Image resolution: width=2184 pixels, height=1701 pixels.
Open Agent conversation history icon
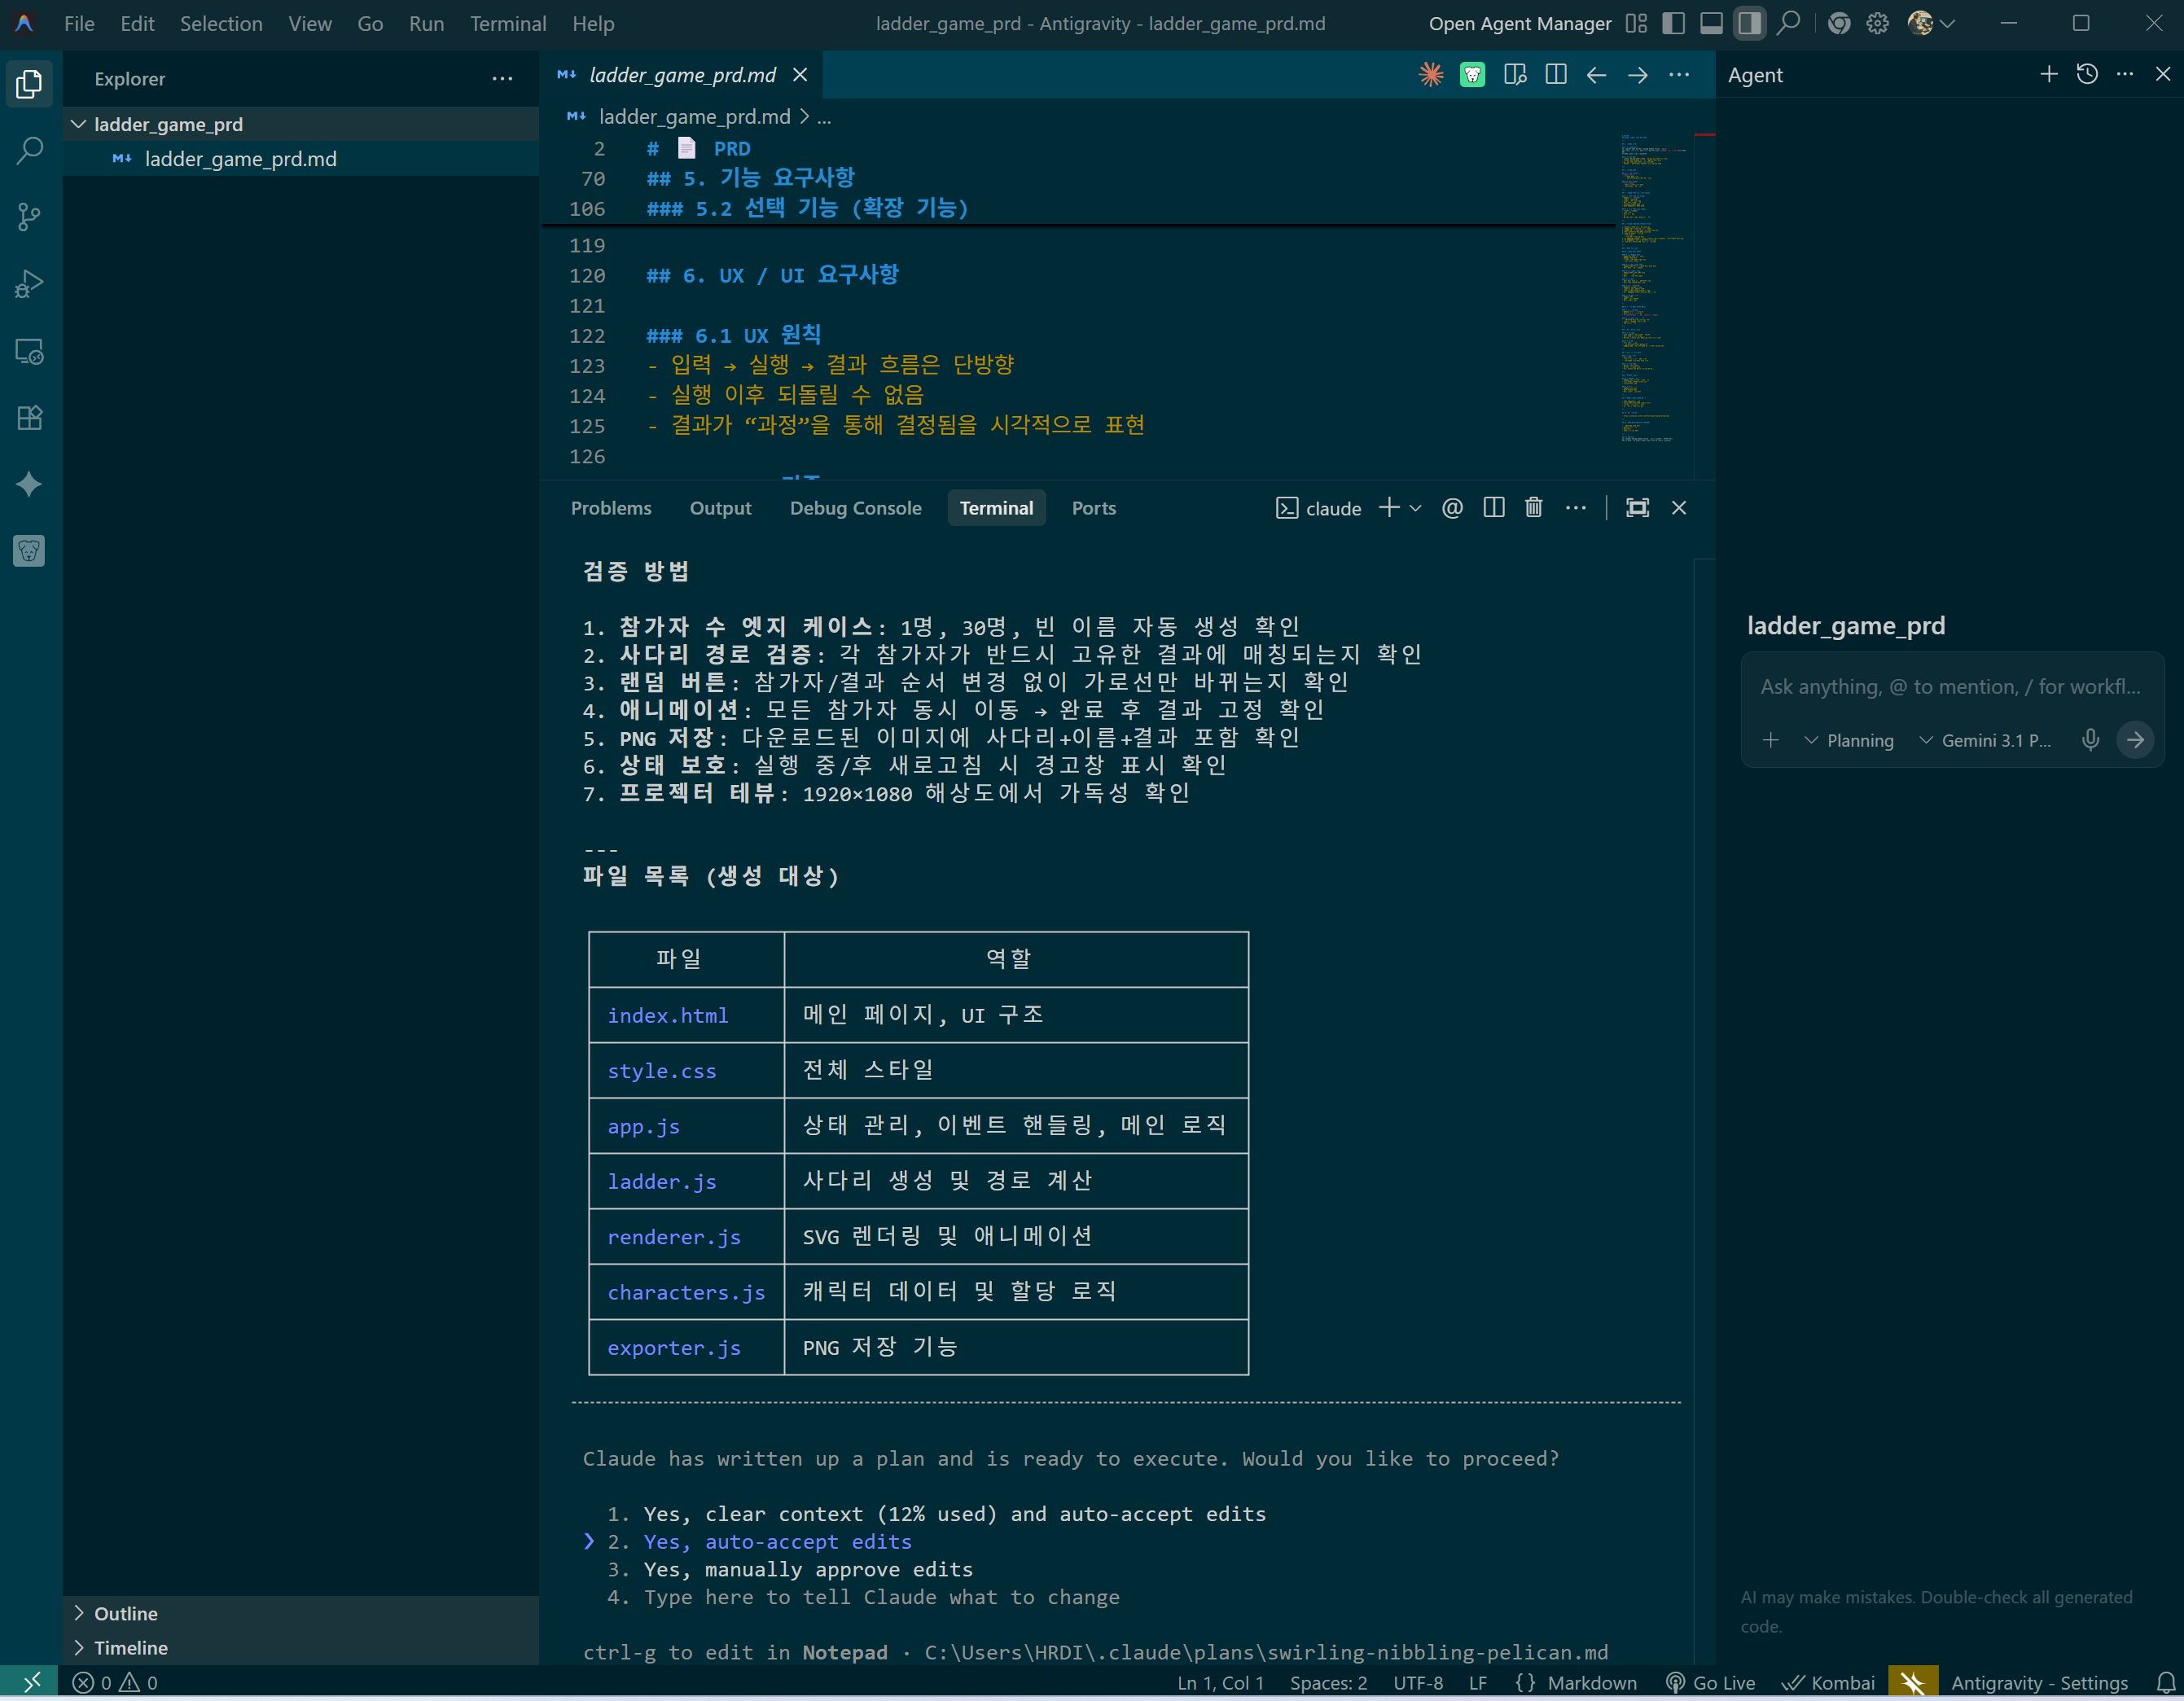2087,75
